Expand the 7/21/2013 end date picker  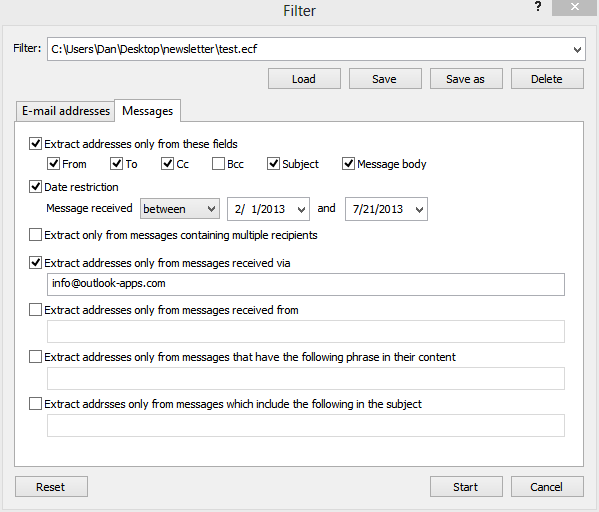pyautogui.click(x=419, y=209)
